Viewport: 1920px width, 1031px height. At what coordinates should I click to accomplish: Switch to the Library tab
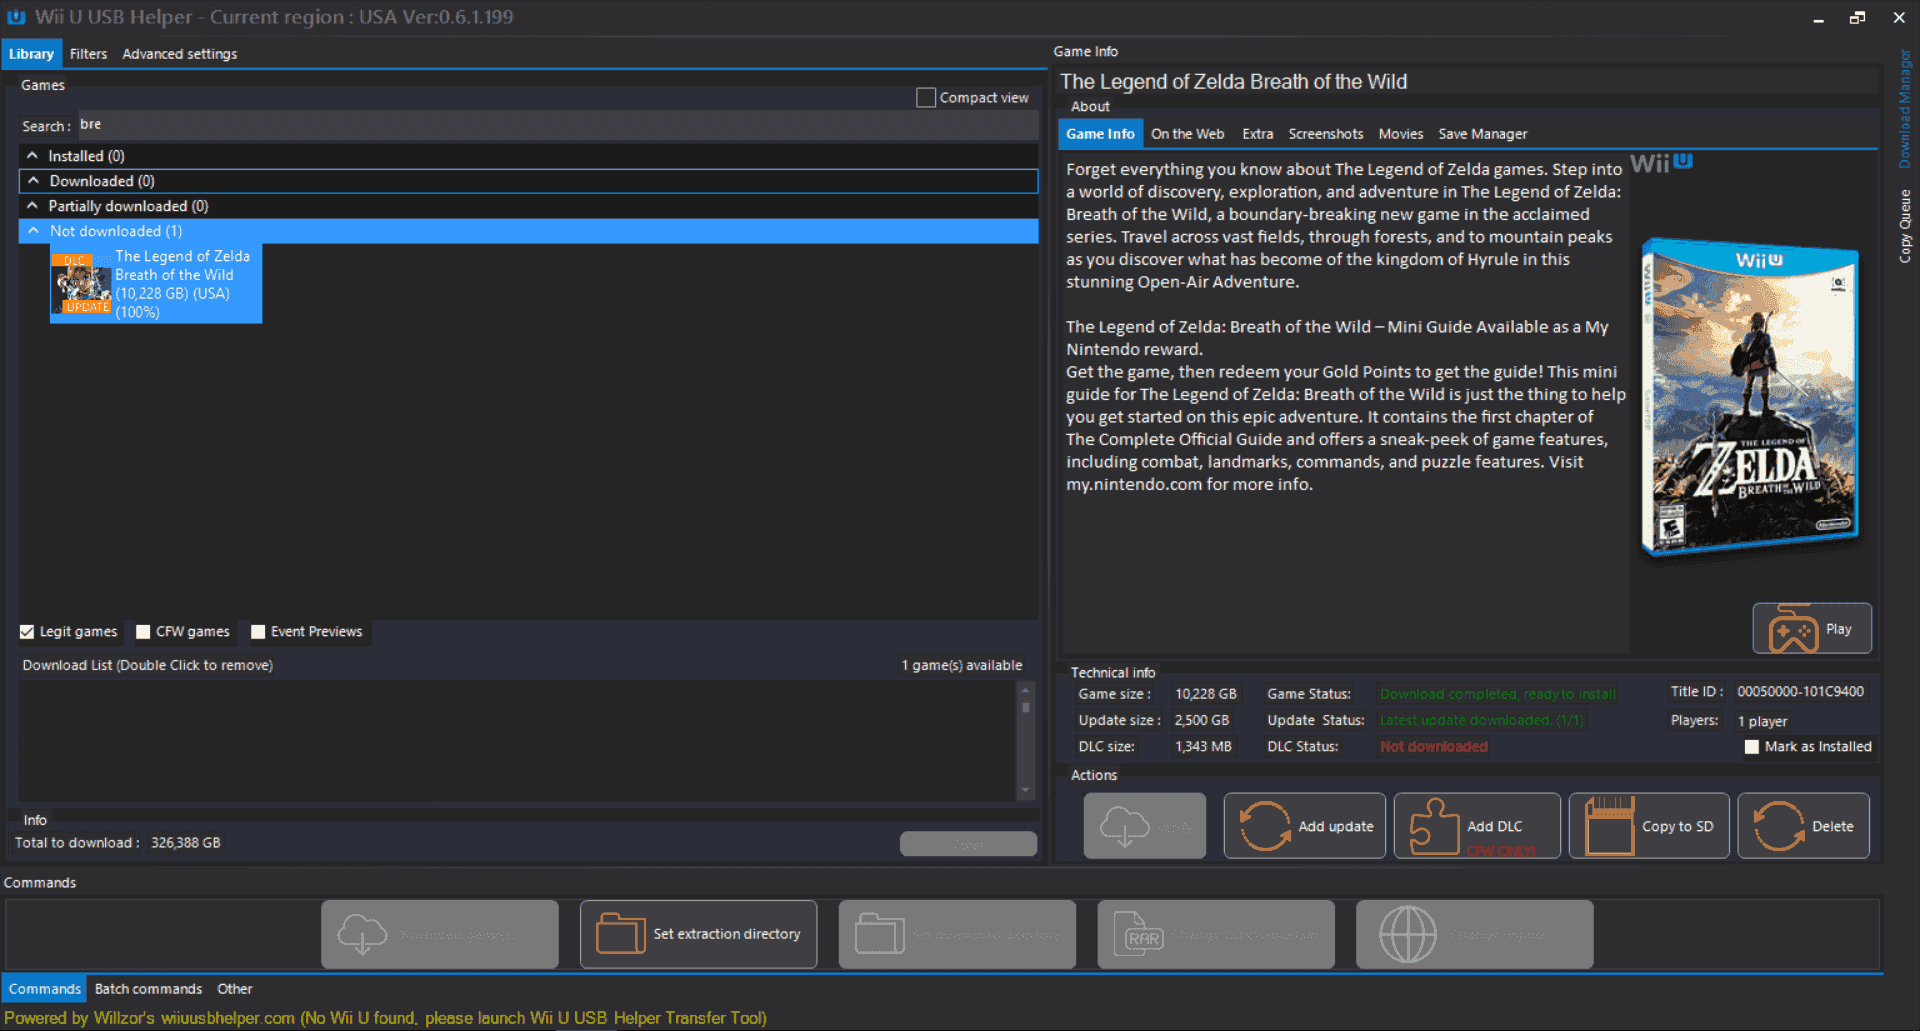(31, 54)
